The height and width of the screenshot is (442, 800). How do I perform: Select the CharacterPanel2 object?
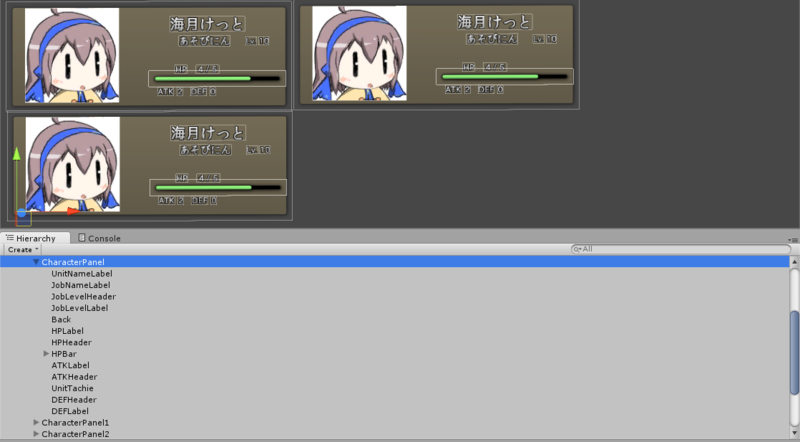(76, 434)
